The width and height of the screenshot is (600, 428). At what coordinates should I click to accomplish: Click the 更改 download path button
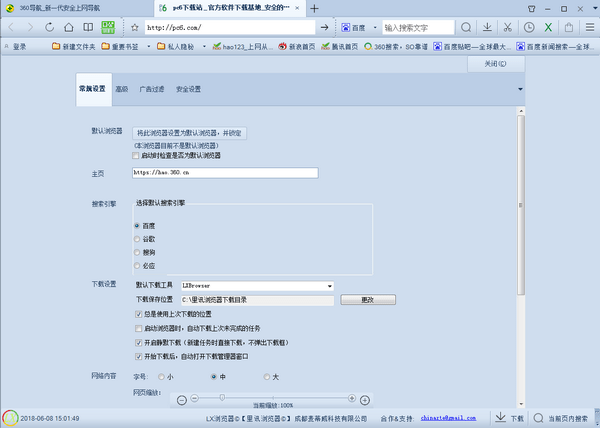(x=366, y=299)
